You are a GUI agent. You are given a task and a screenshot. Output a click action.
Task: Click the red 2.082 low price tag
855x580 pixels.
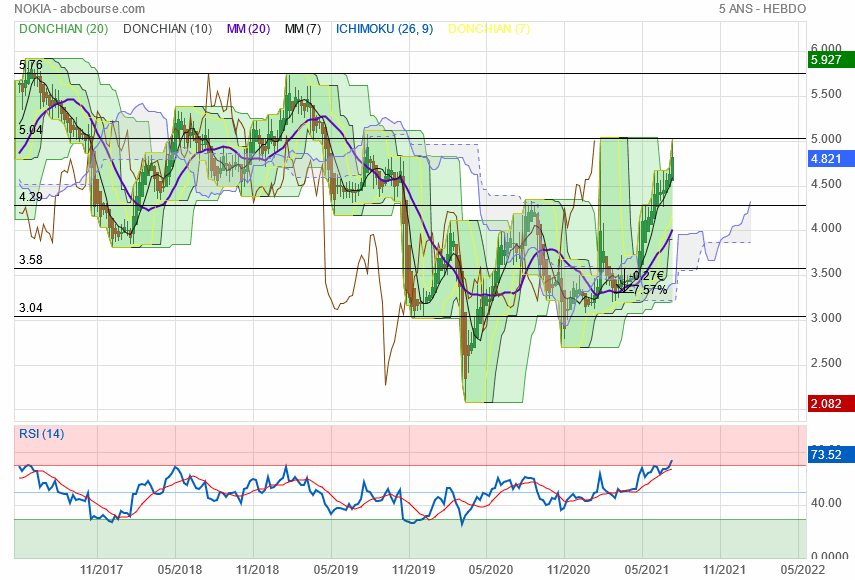coord(830,403)
